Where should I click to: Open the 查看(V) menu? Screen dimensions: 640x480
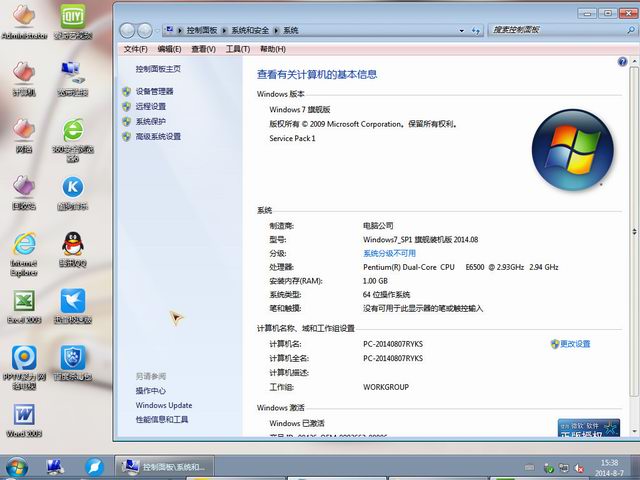tap(203, 49)
